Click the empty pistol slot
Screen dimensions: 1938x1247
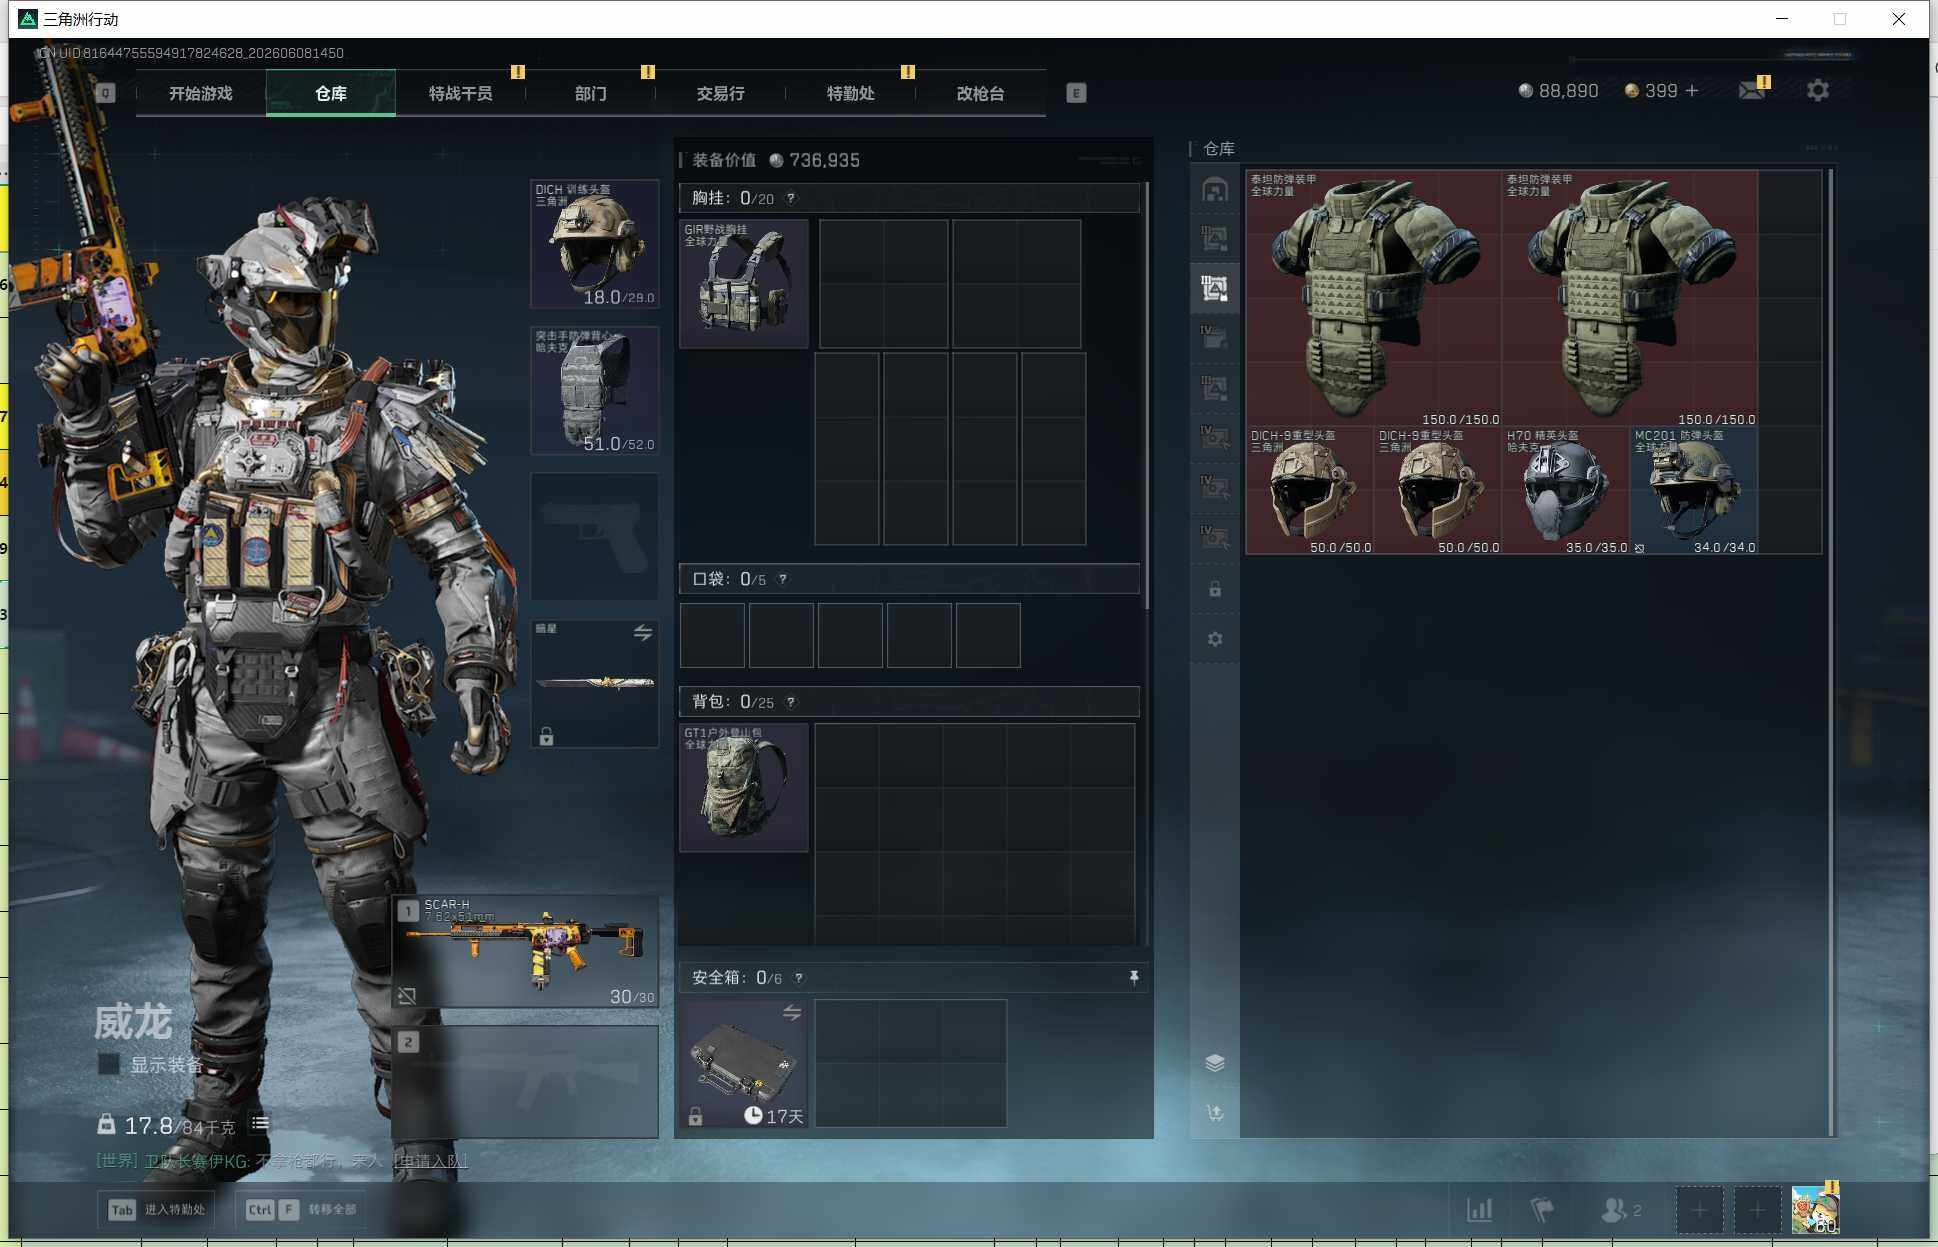point(595,538)
